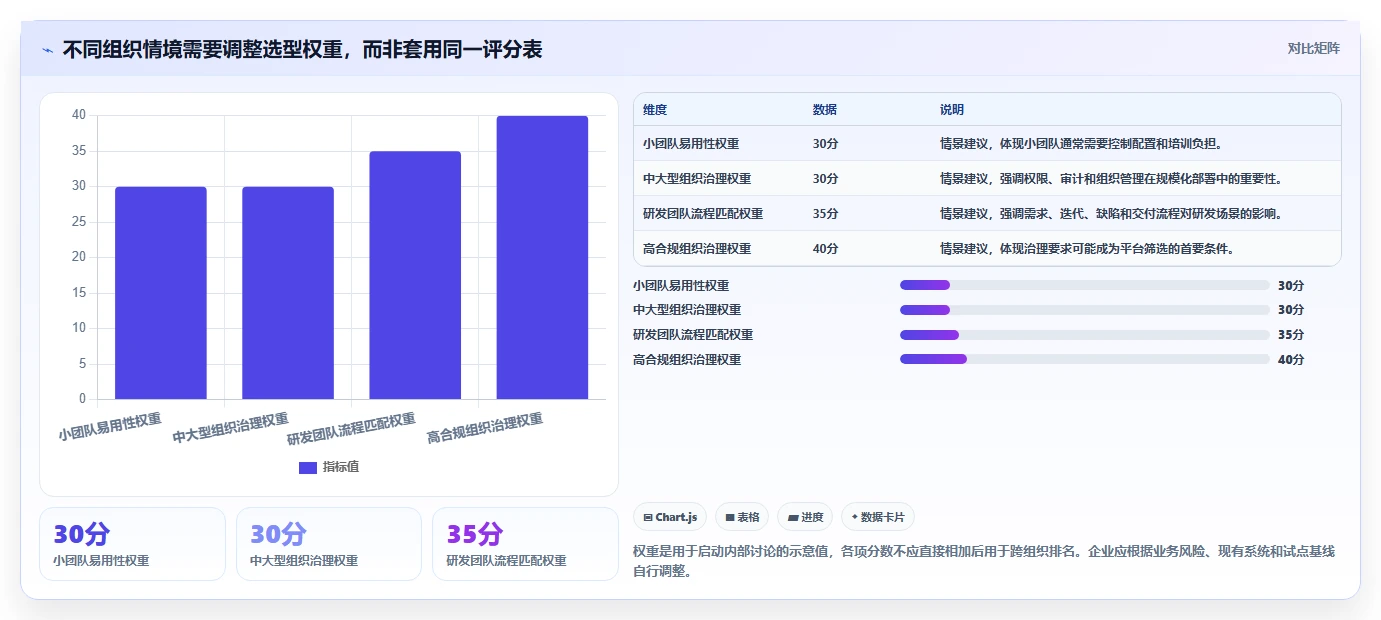Click the 15 tick on chart y-axis

point(79,293)
